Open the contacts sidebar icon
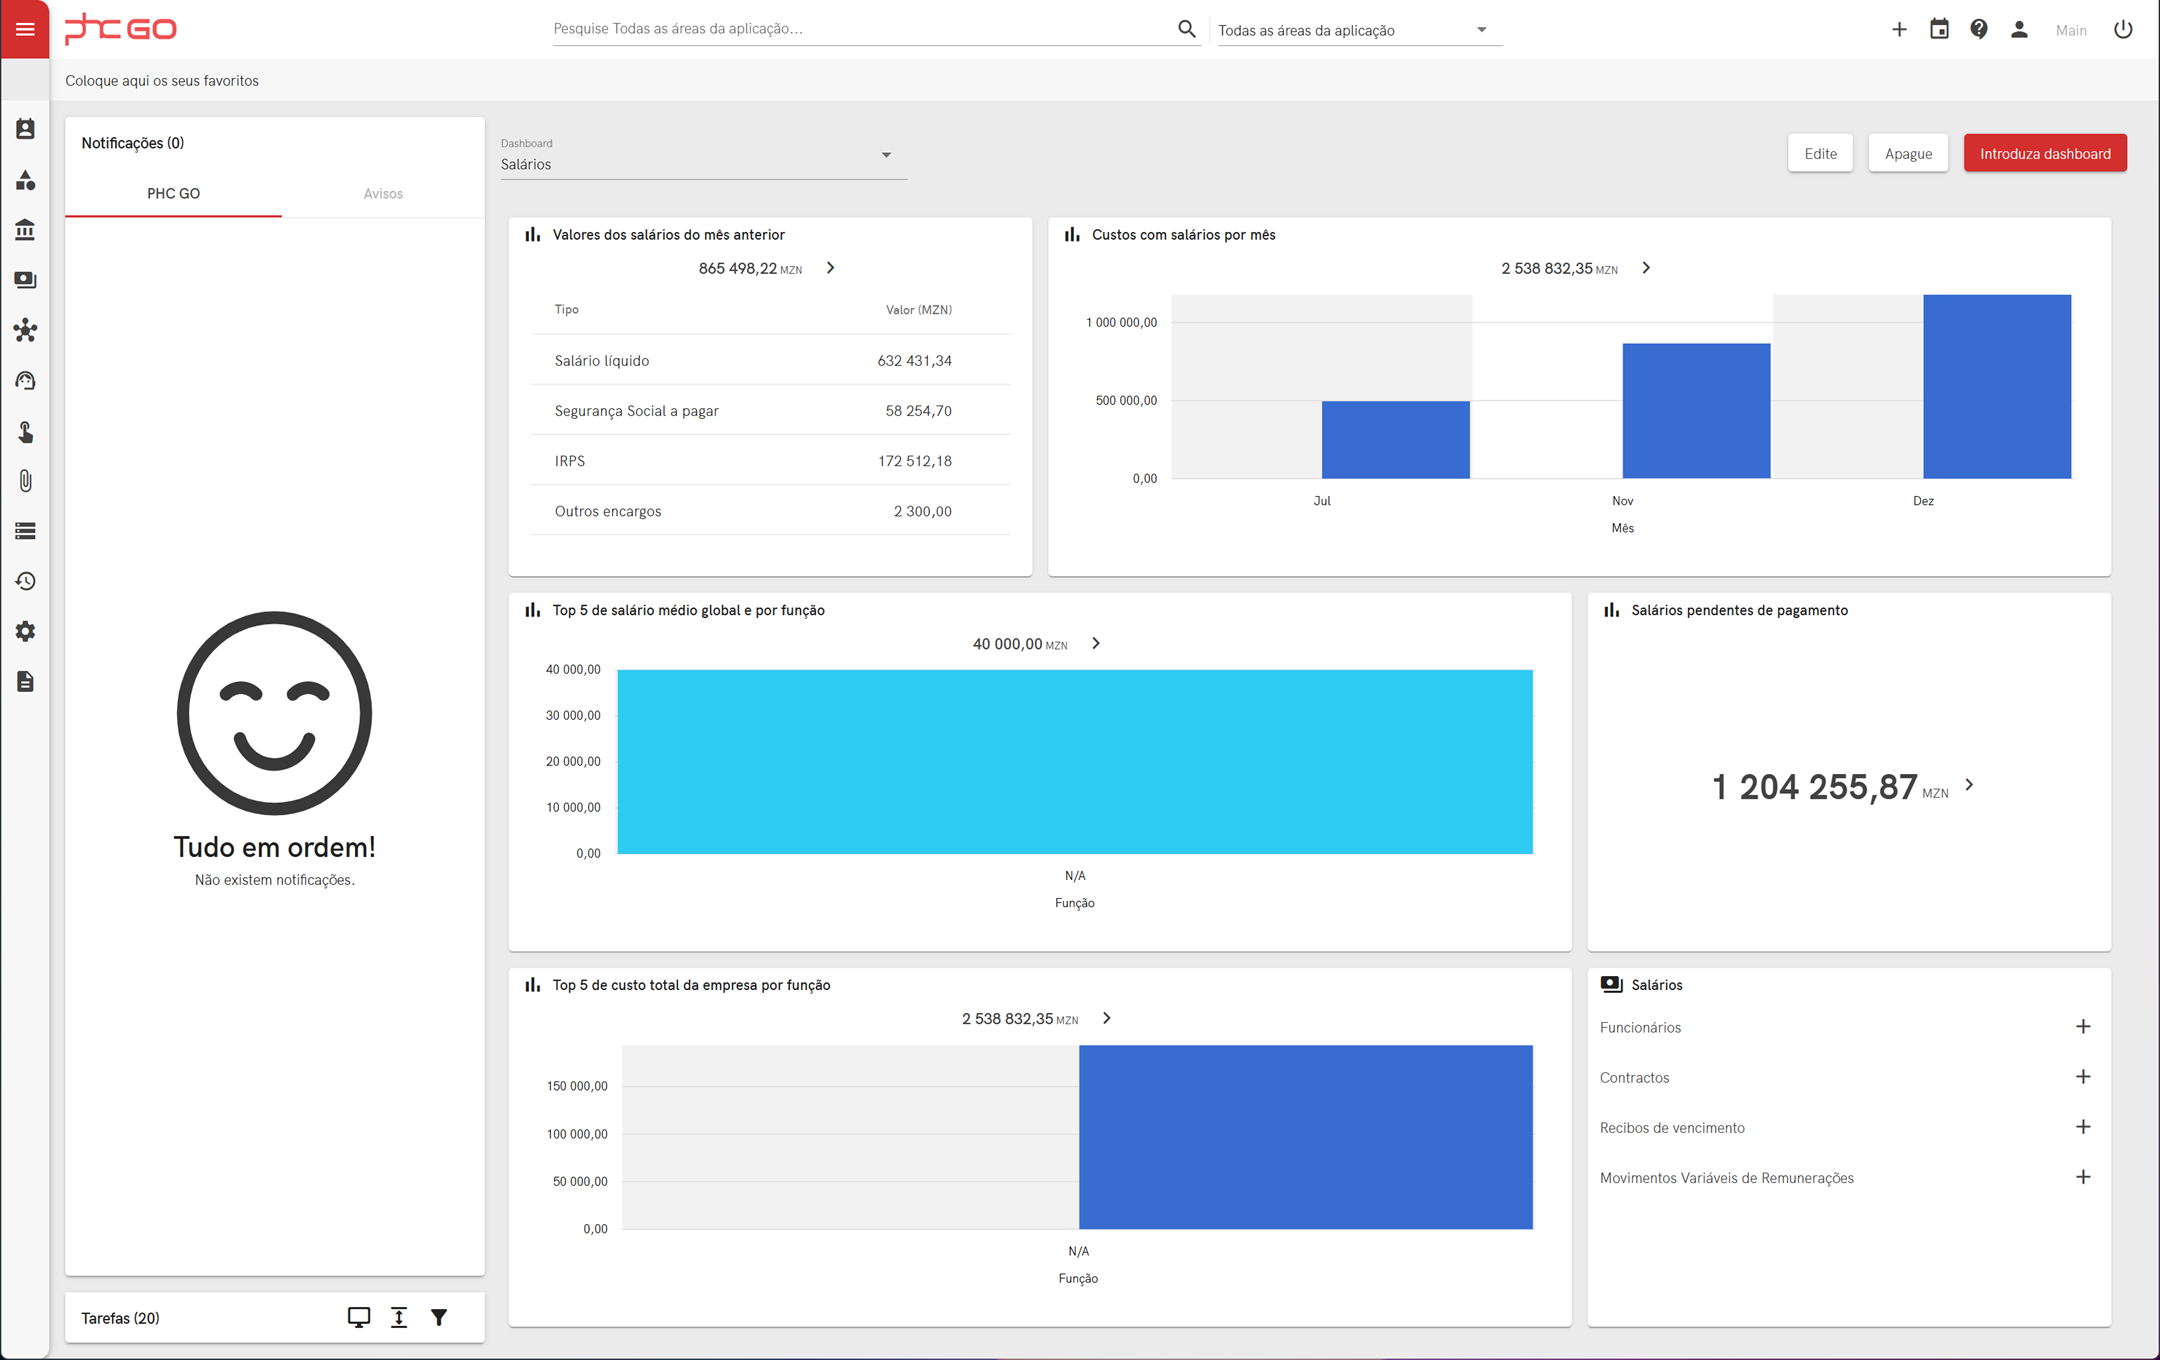The height and width of the screenshot is (1360, 2160). point(25,129)
